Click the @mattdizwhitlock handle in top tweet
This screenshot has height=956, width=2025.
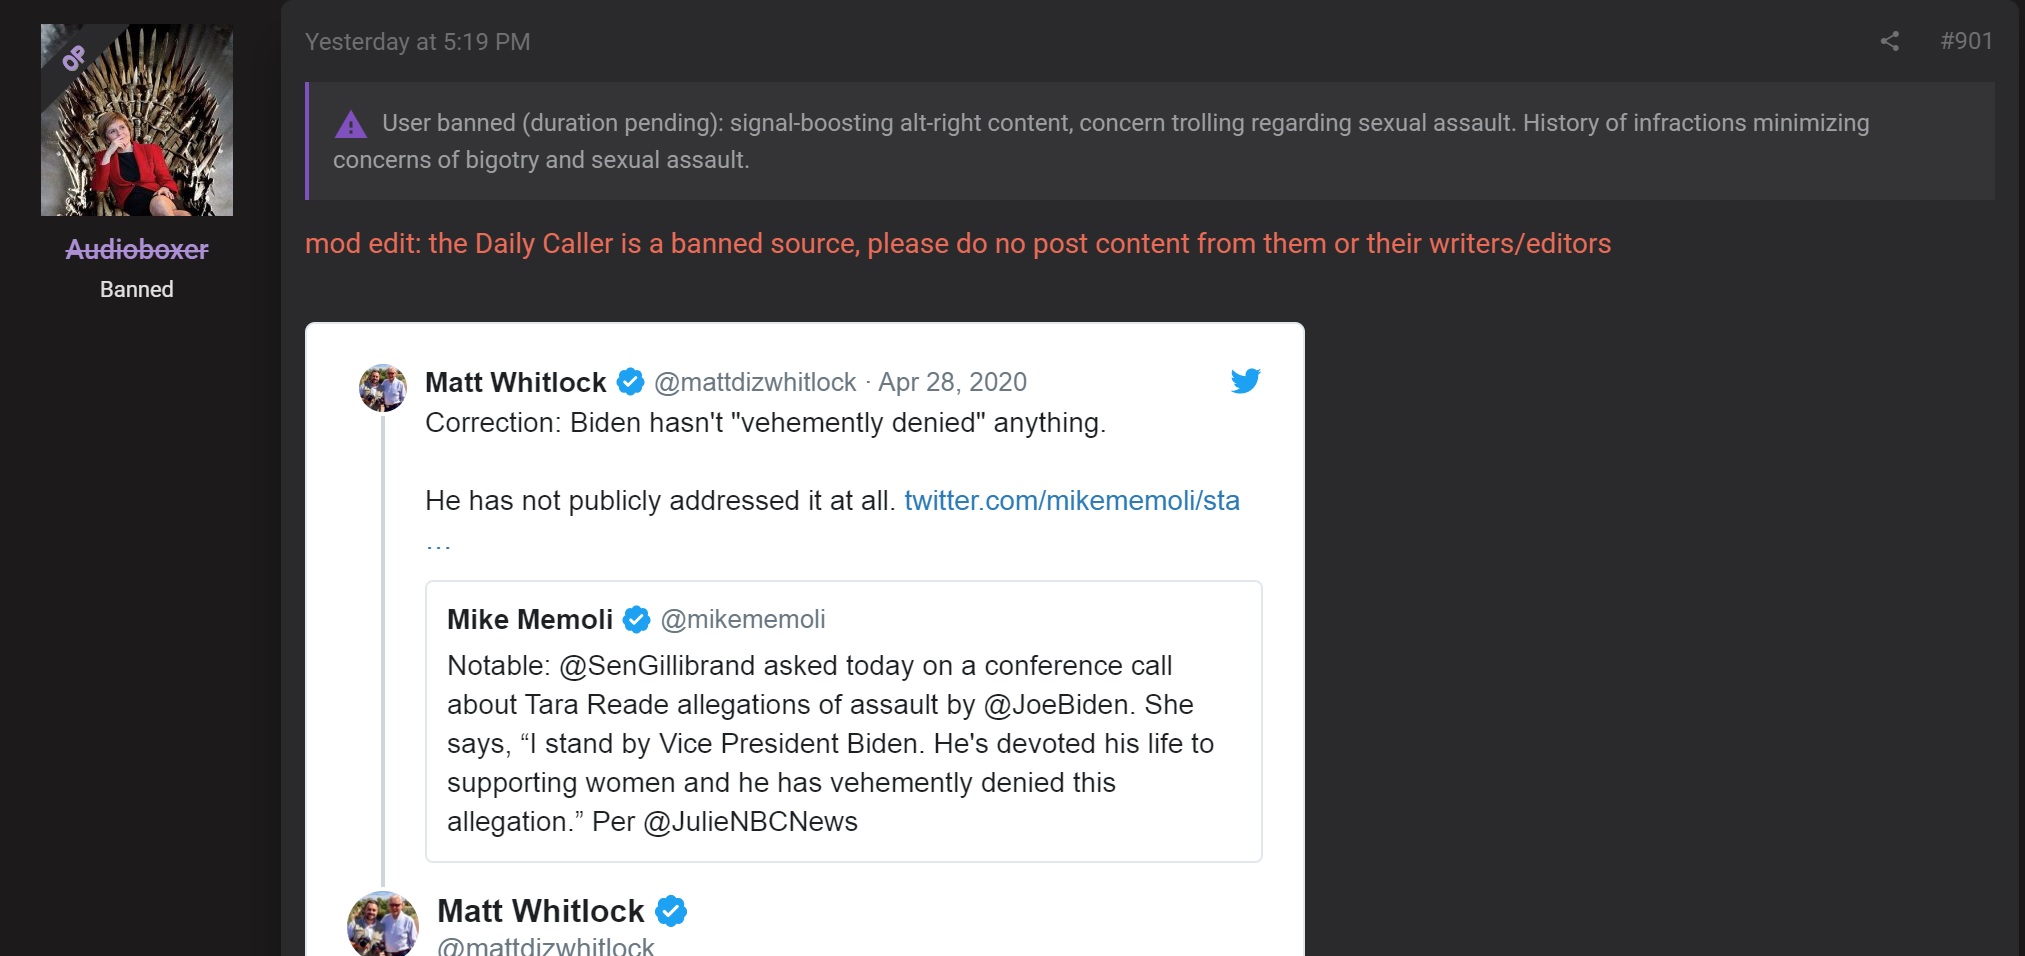tap(755, 382)
